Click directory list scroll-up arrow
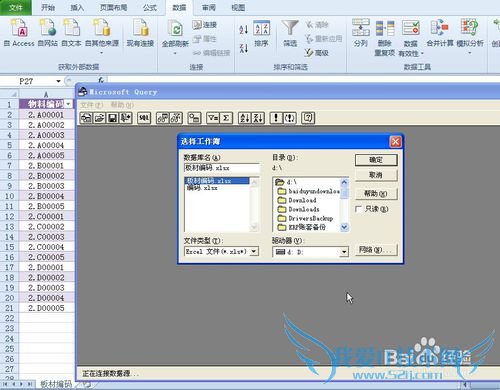The width and height of the screenshot is (500, 390). pyautogui.click(x=344, y=182)
